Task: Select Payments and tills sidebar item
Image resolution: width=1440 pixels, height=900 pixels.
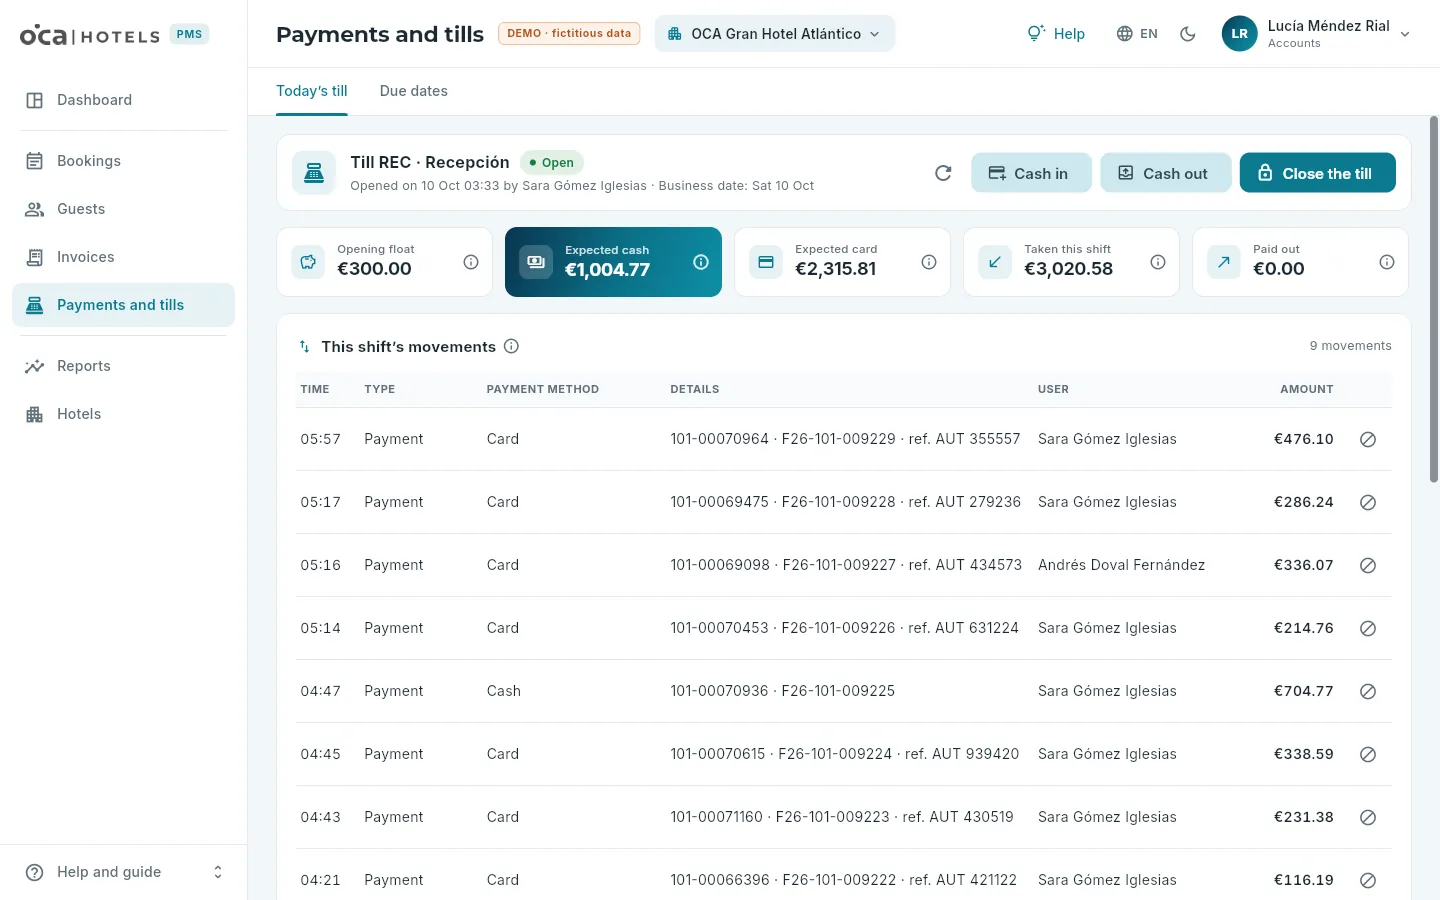Action: point(124,305)
